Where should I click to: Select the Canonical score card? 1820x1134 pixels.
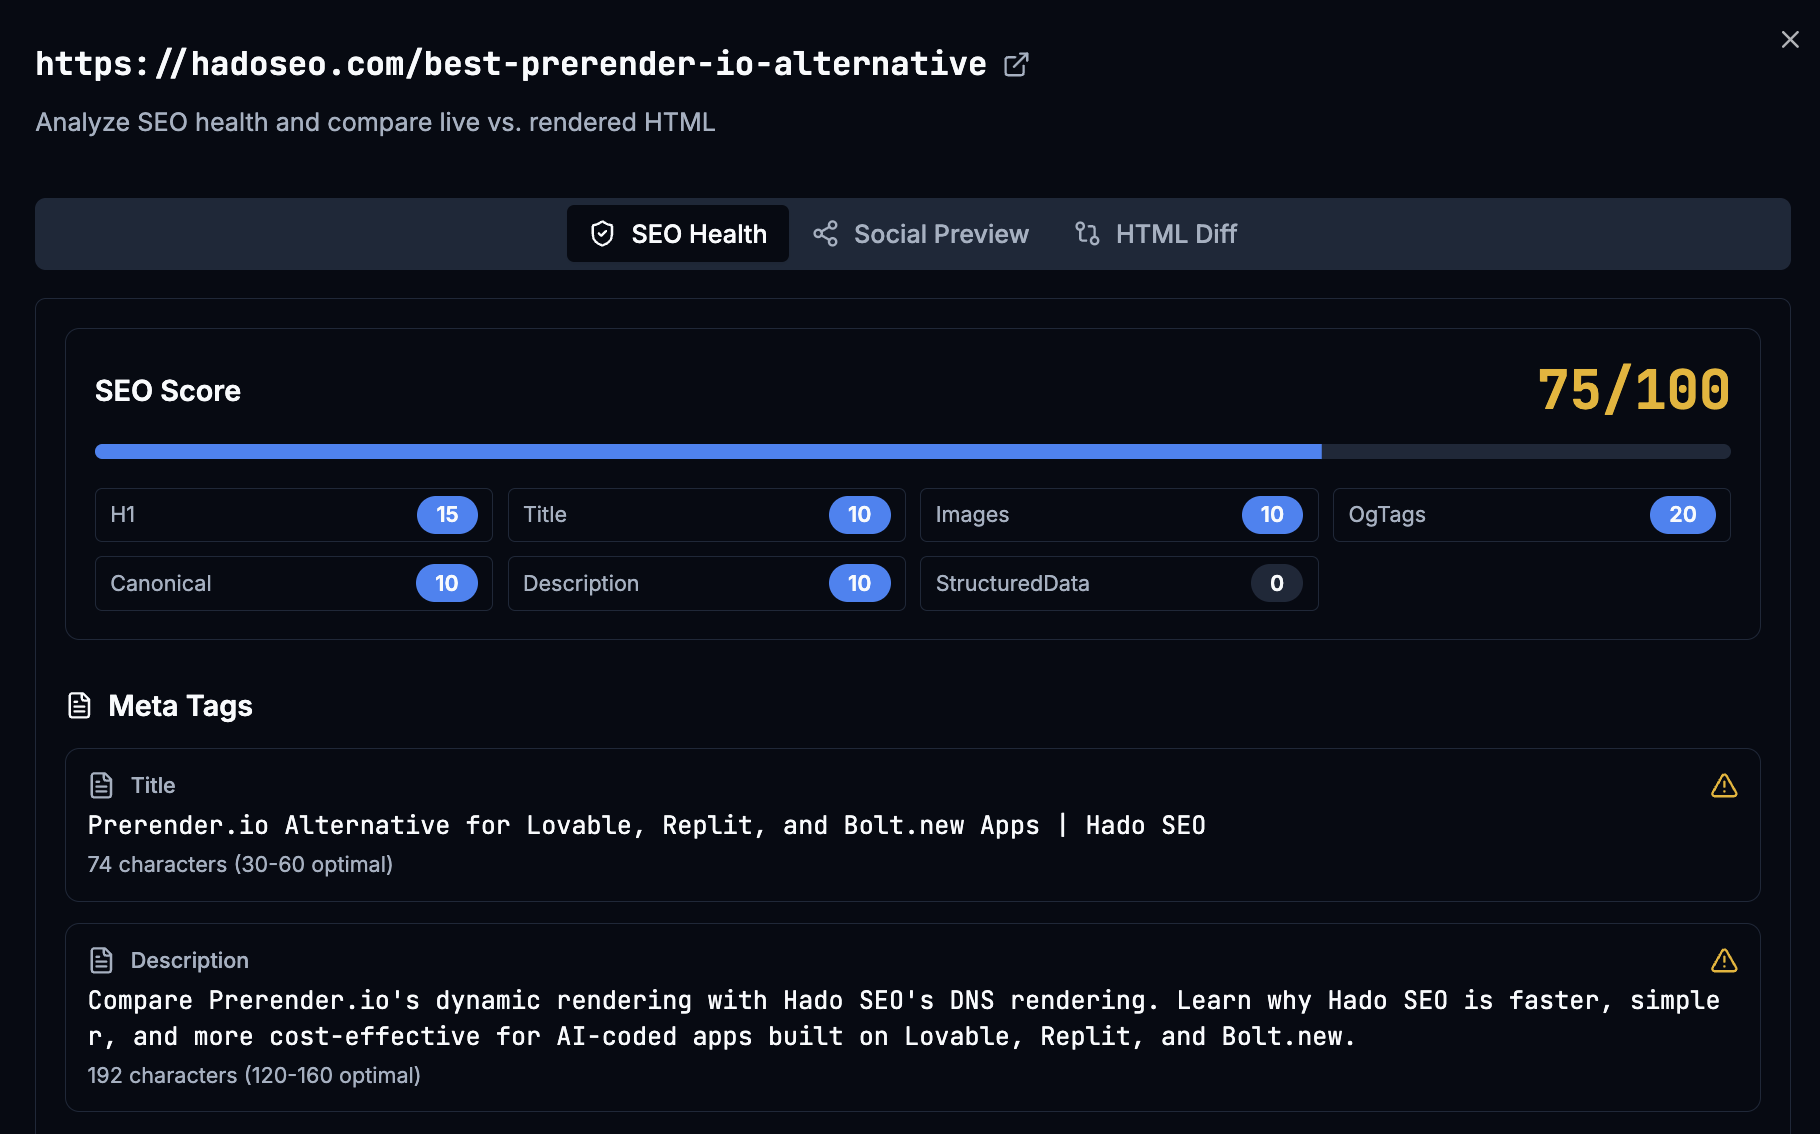(294, 584)
